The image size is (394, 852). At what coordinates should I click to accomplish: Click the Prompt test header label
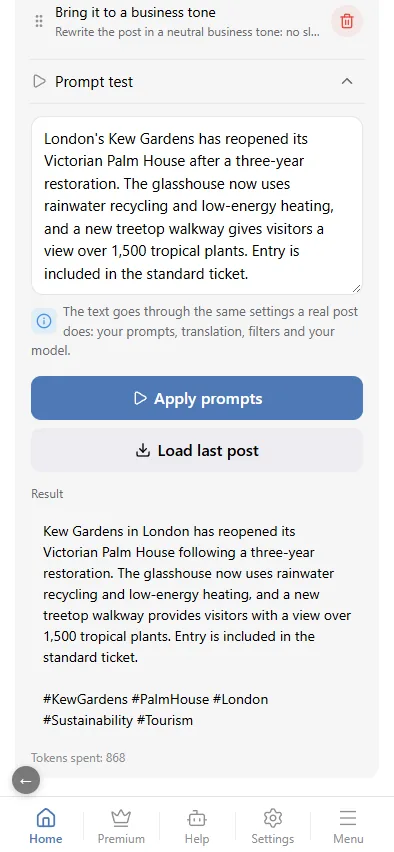94,82
